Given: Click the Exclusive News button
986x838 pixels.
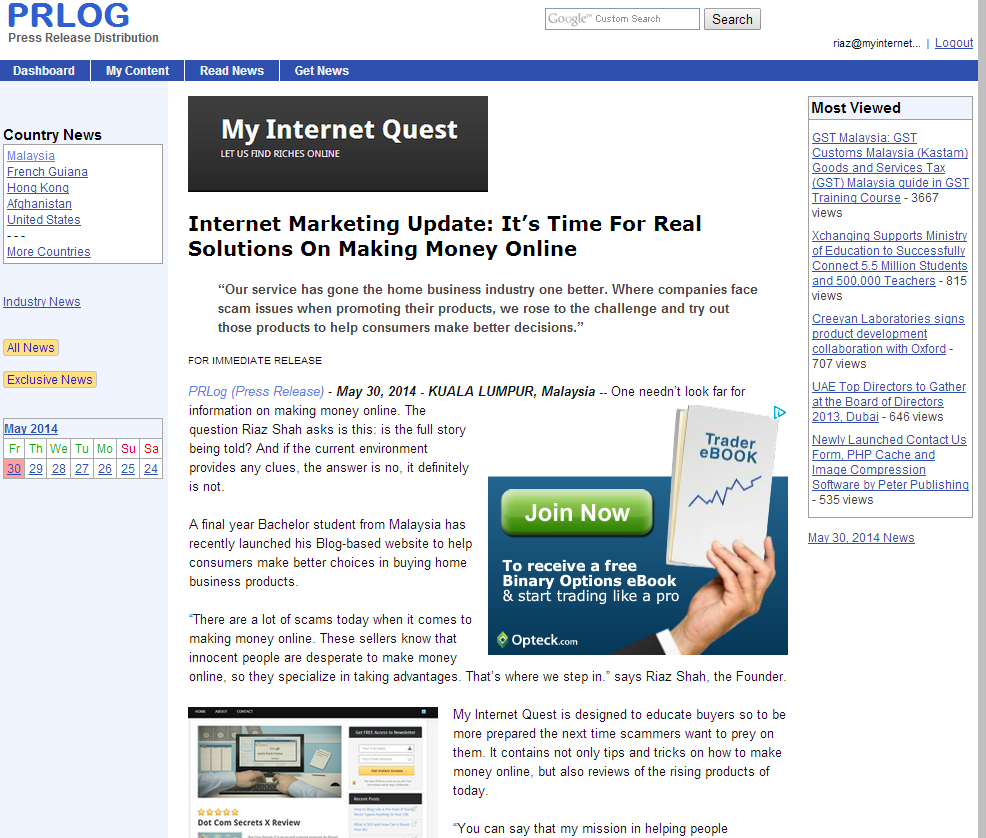Looking at the screenshot, I should pos(50,380).
